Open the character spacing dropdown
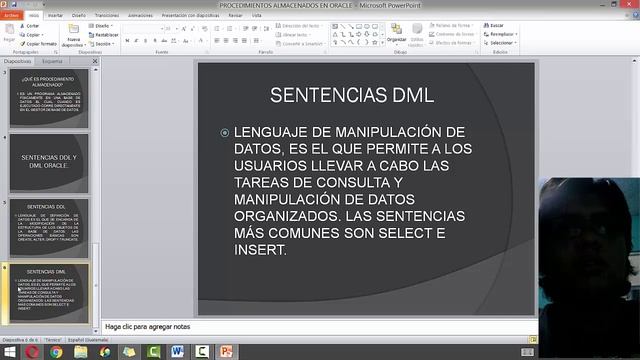Image resolution: width=640 pixels, height=360 pixels. [x=174, y=41]
